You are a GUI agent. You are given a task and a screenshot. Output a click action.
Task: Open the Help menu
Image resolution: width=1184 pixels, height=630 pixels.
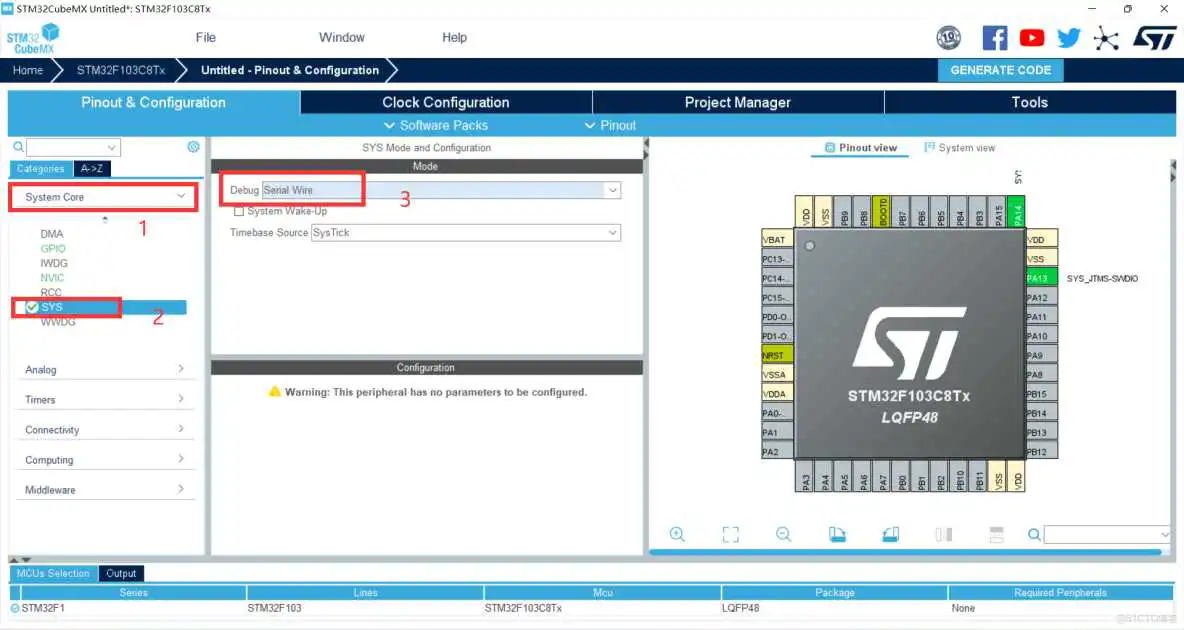[x=454, y=37]
